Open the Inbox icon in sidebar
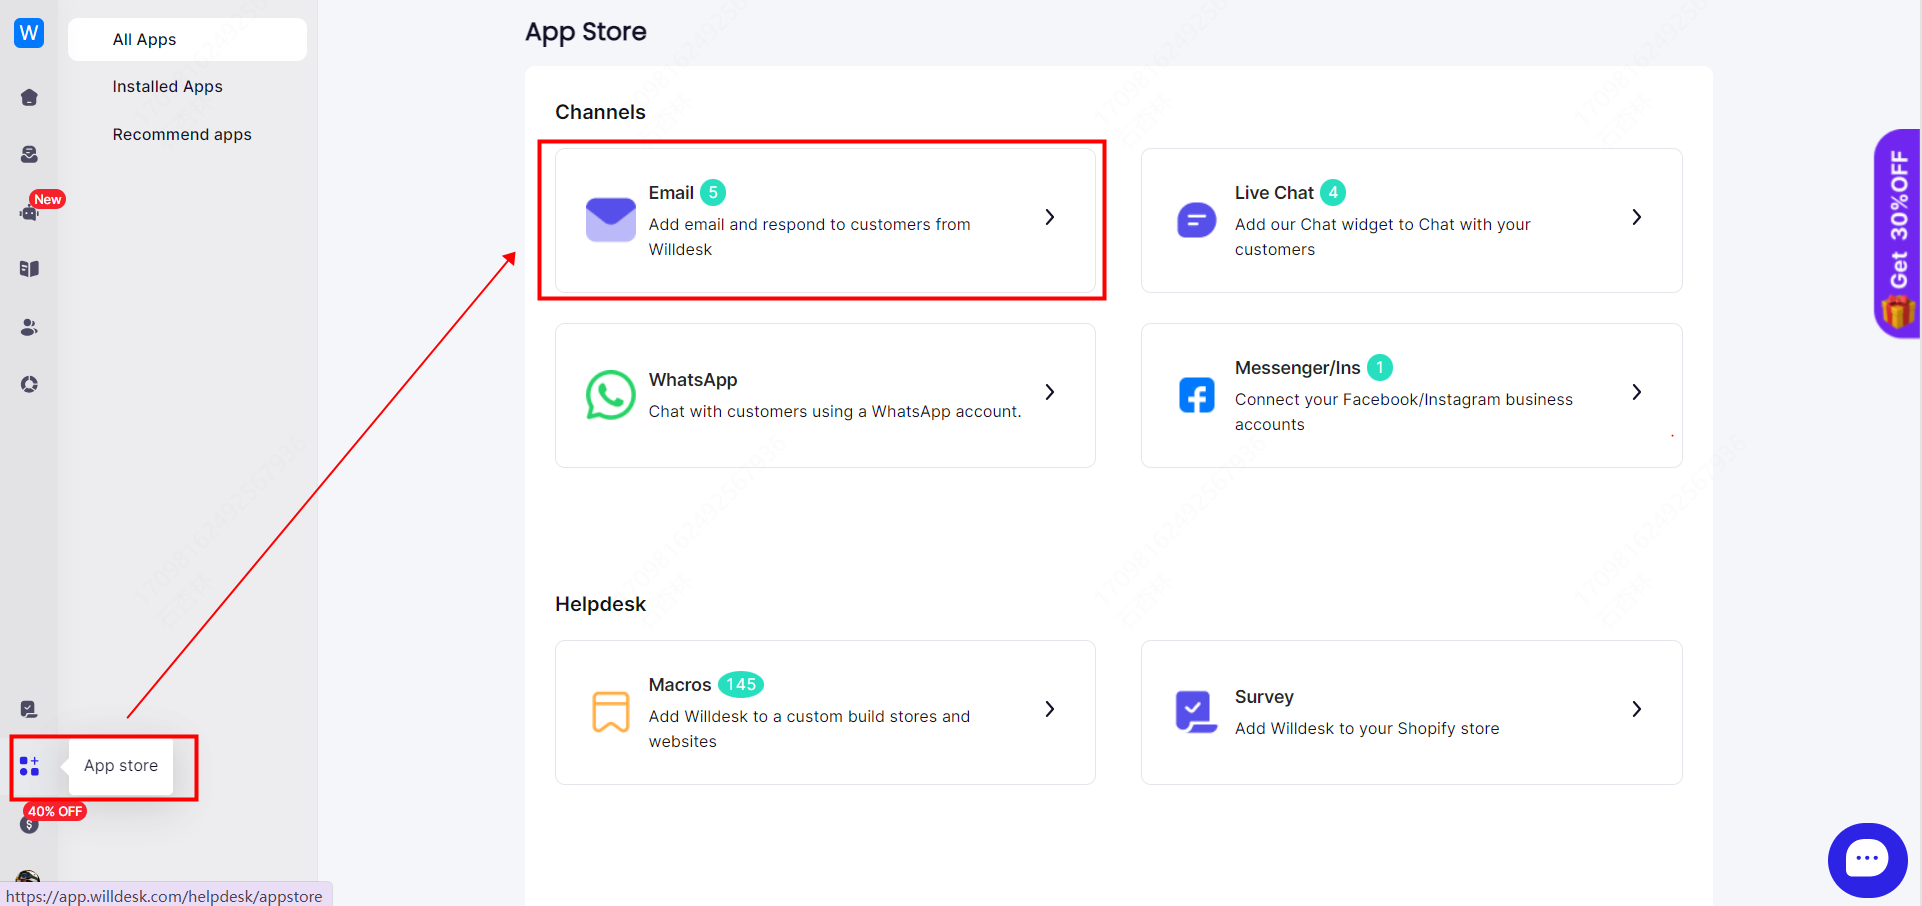This screenshot has height=906, width=1922. pyautogui.click(x=29, y=154)
